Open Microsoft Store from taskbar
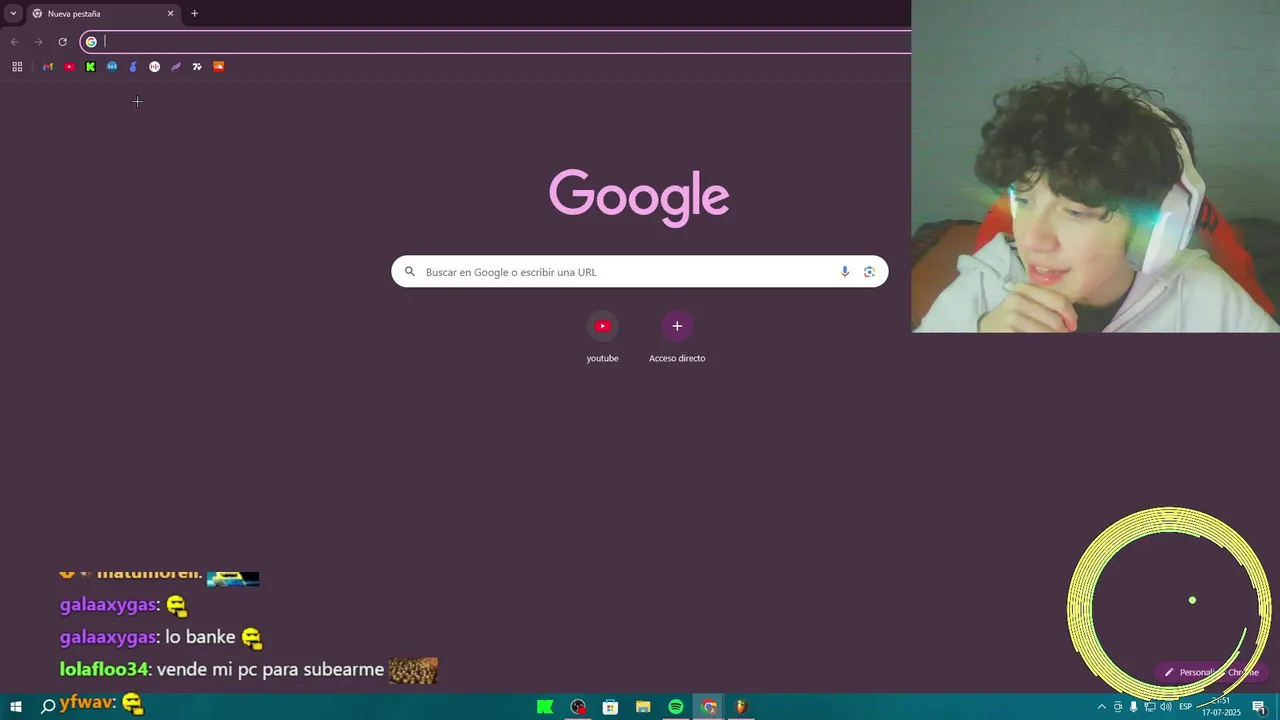 tap(610, 707)
